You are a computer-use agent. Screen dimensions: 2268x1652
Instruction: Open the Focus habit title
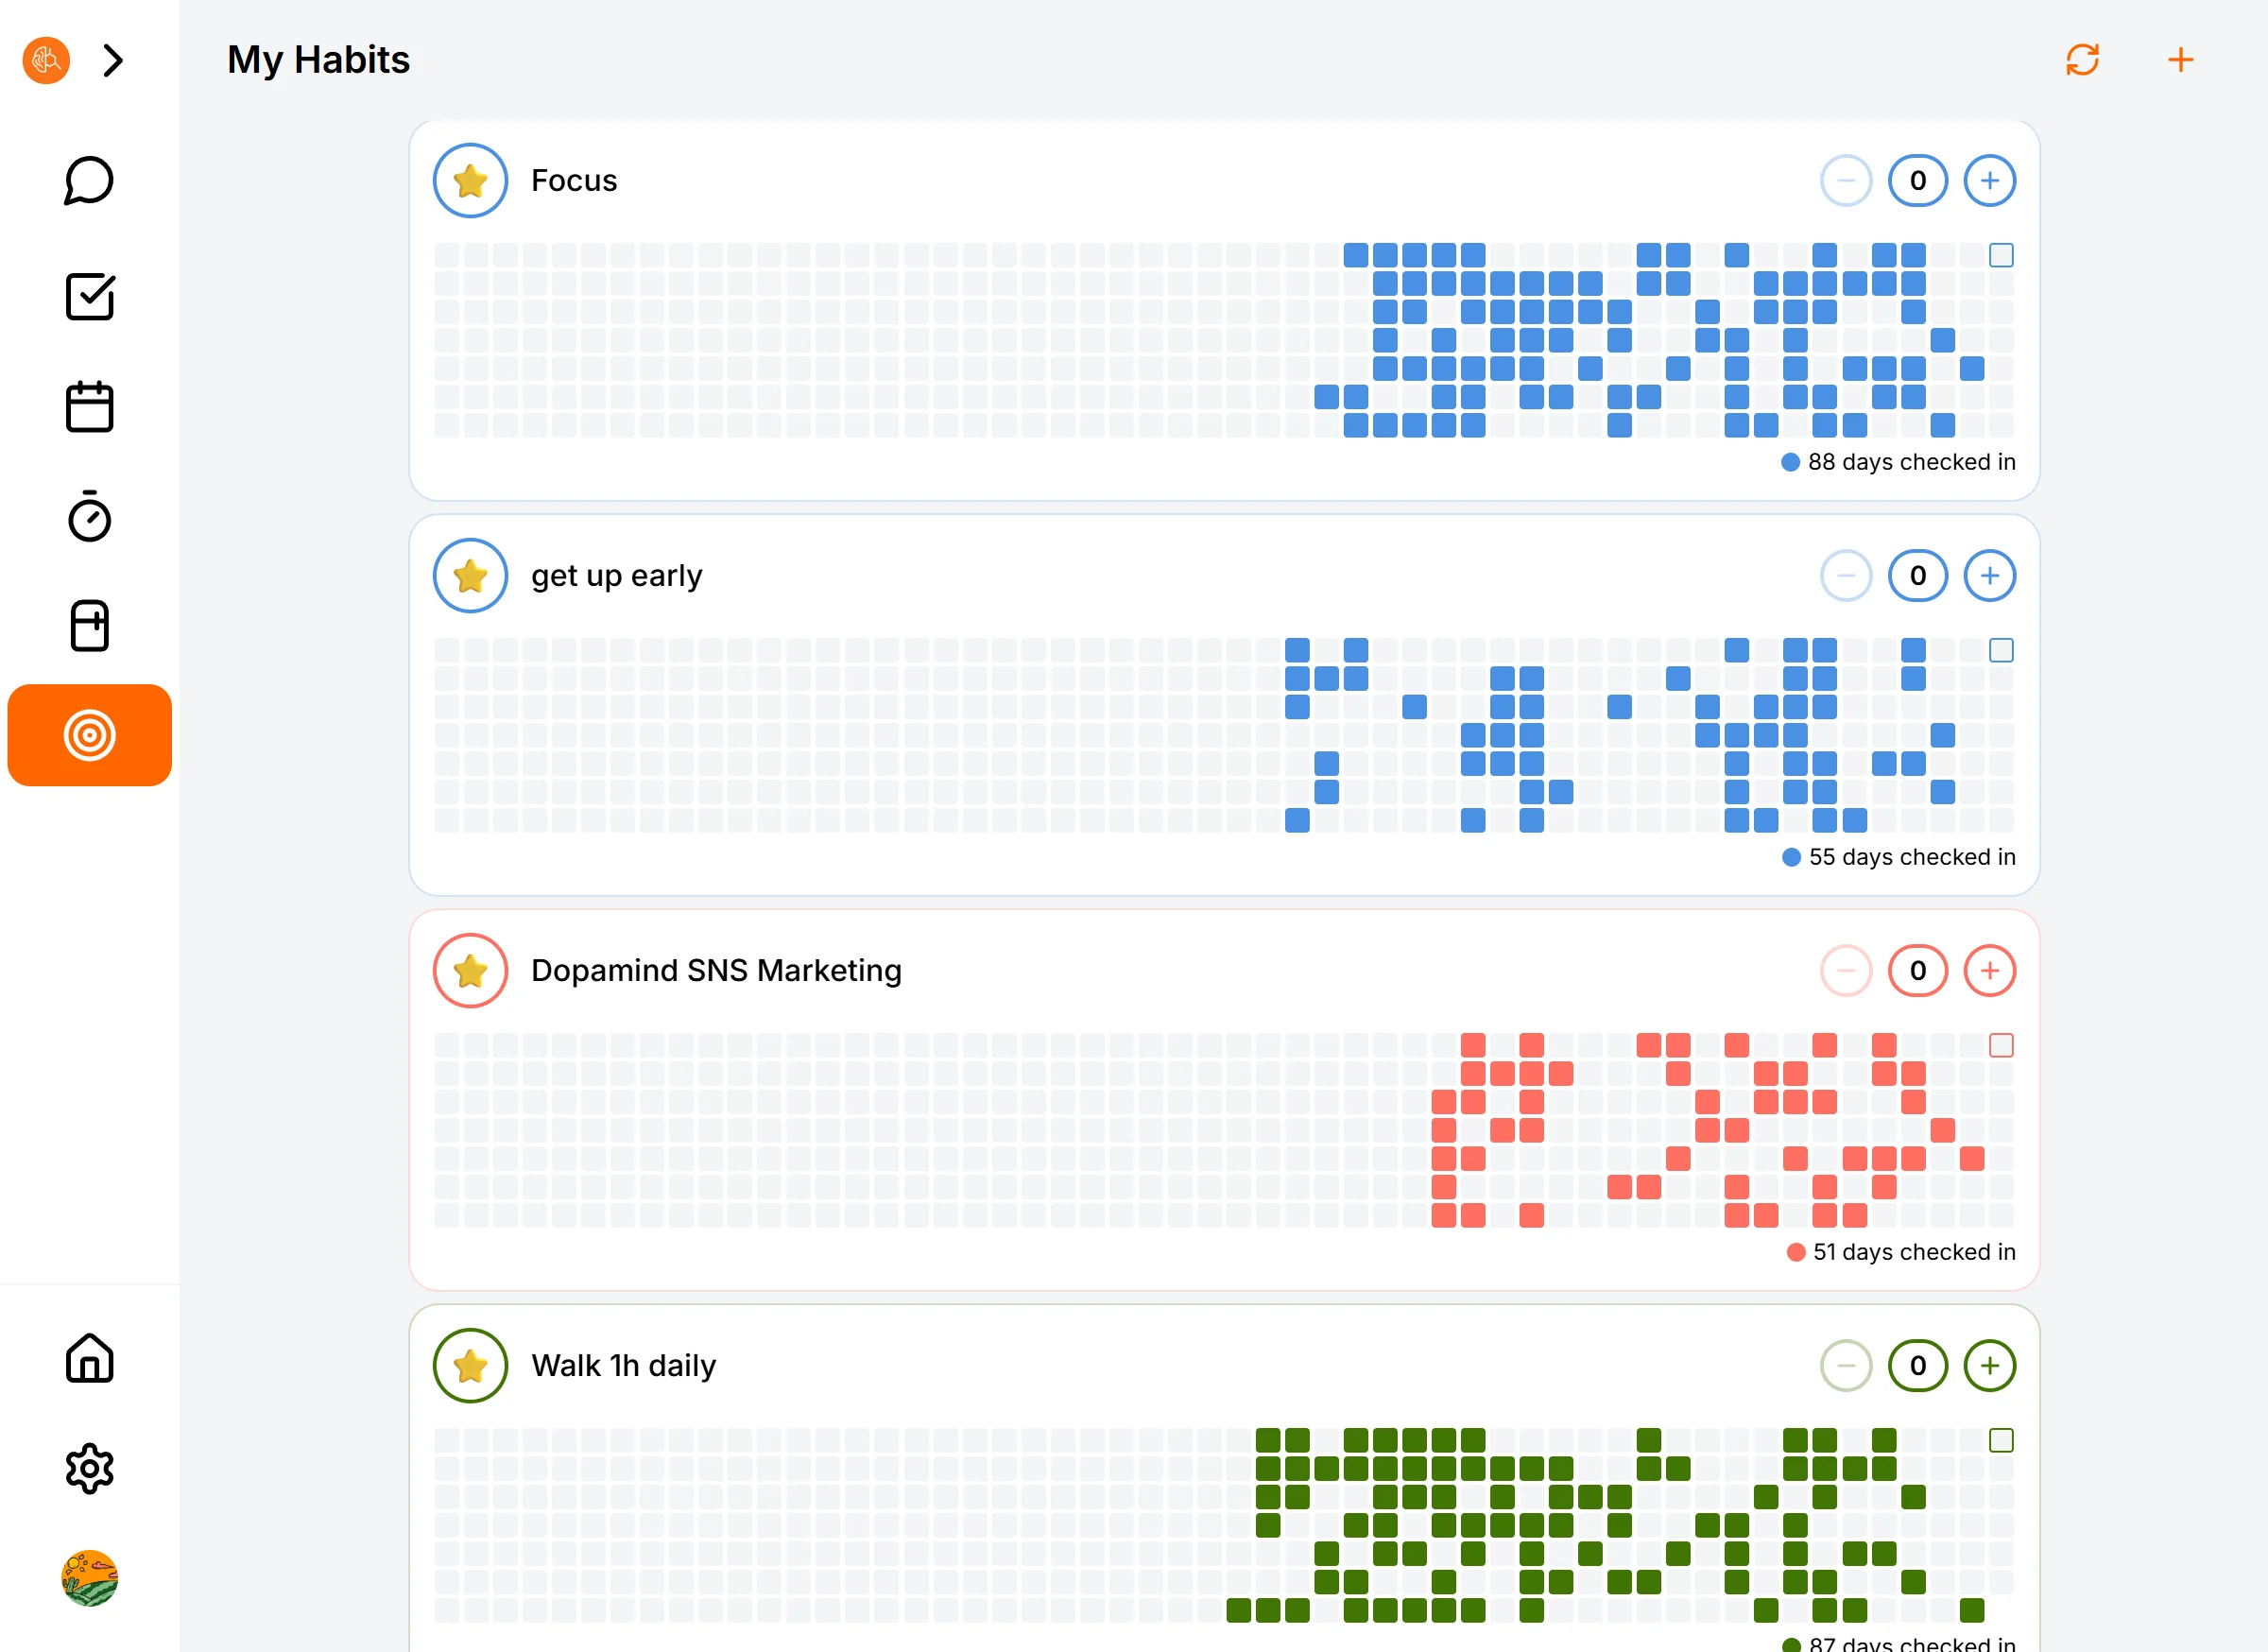574,181
